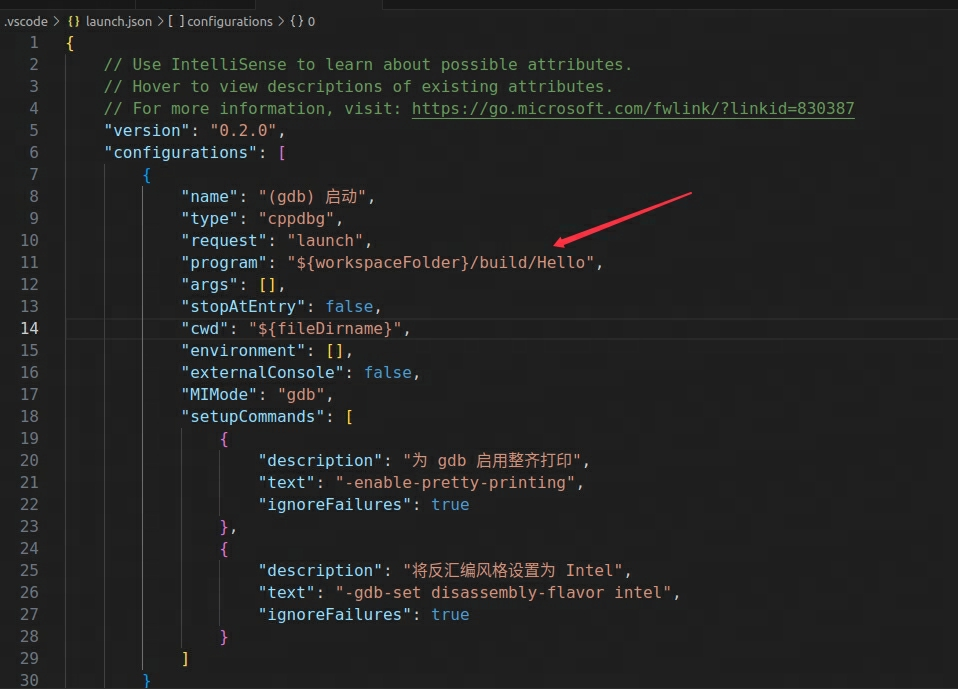Image resolution: width=958 pixels, height=689 pixels.
Task: Click the "ignoreFailures" key on line 22
Action: pyautogui.click(x=335, y=505)
